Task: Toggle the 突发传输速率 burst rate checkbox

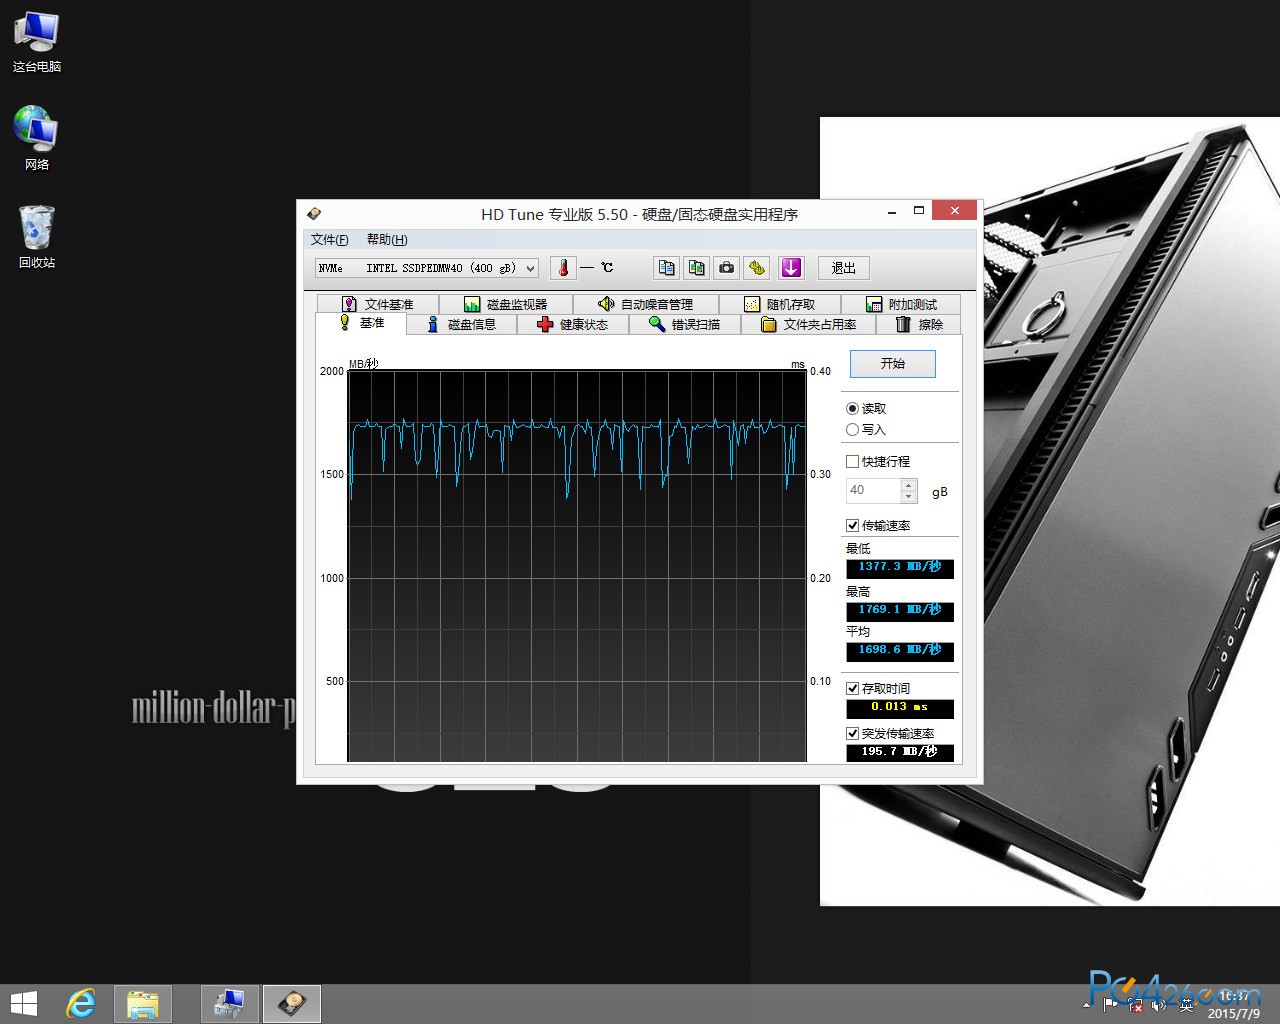Action: tap(853, 733)
